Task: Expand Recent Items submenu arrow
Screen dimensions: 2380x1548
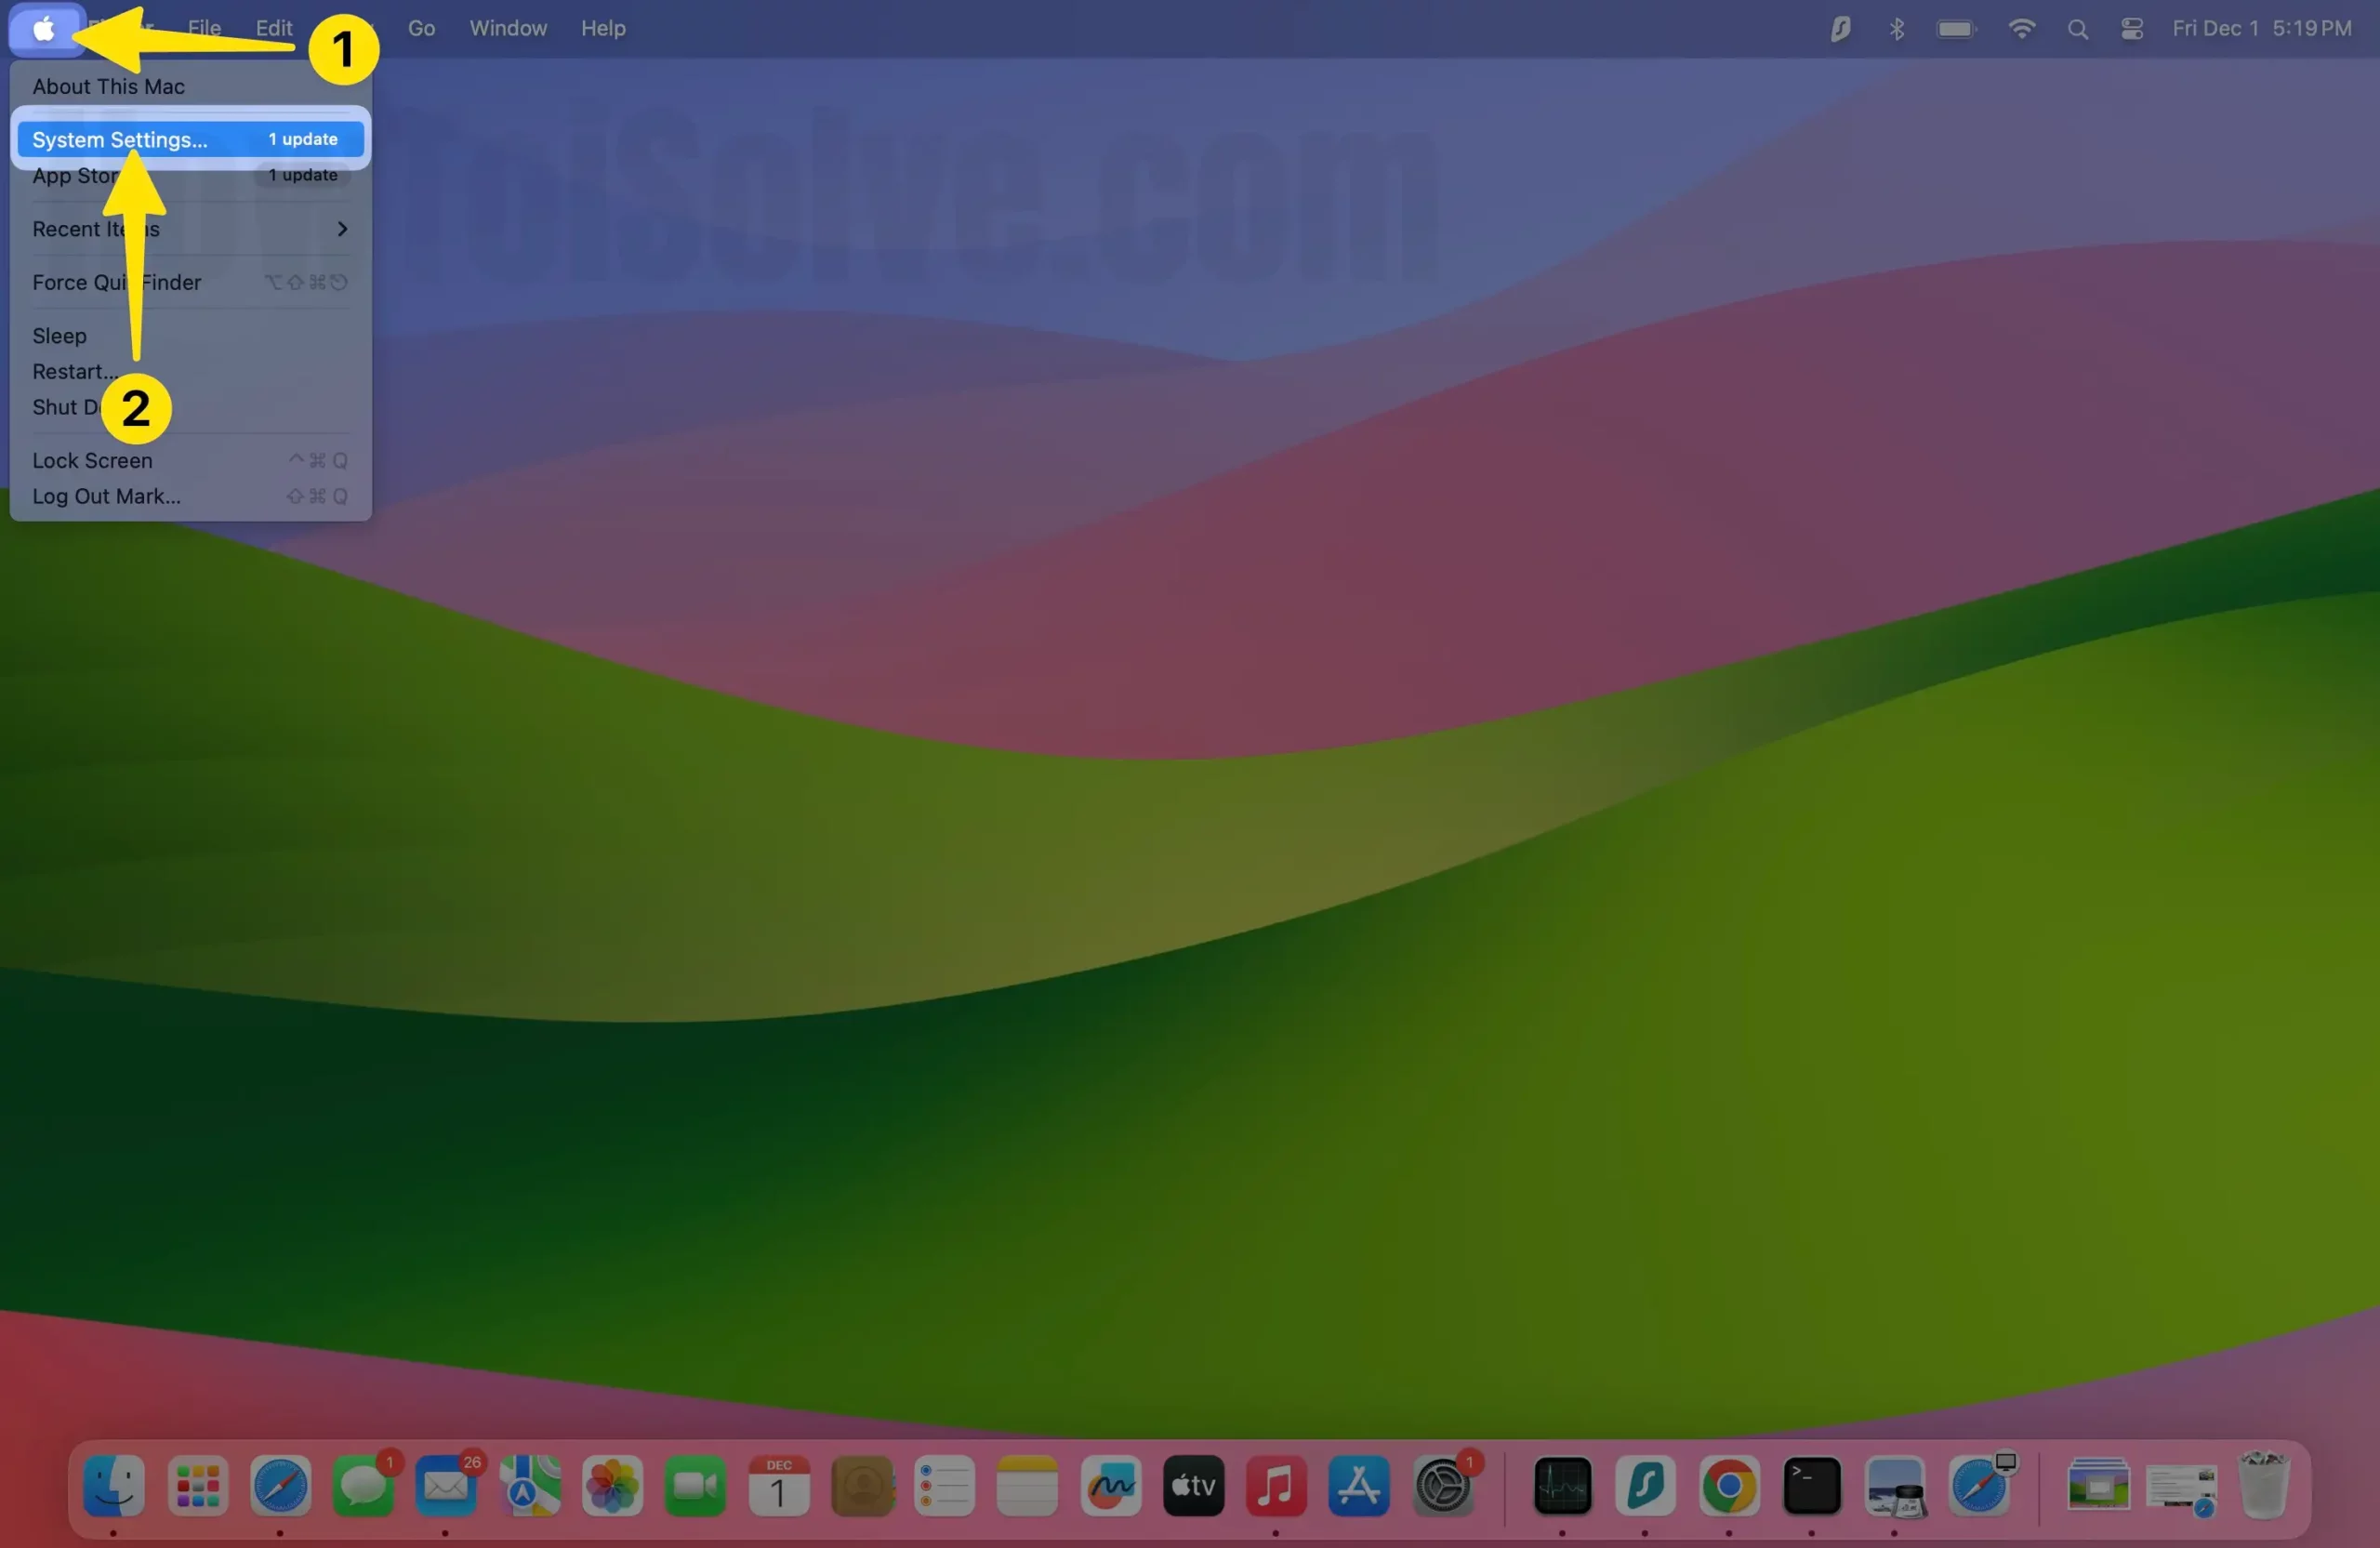Action: coord(342,229)
